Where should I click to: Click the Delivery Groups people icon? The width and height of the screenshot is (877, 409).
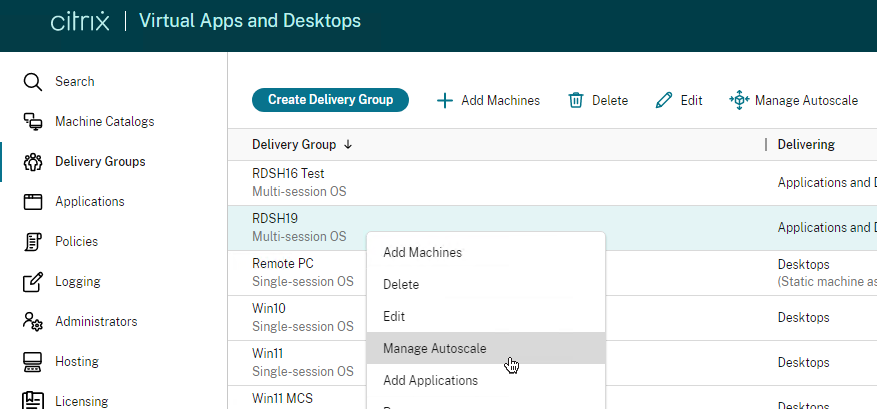pos(32,162)
